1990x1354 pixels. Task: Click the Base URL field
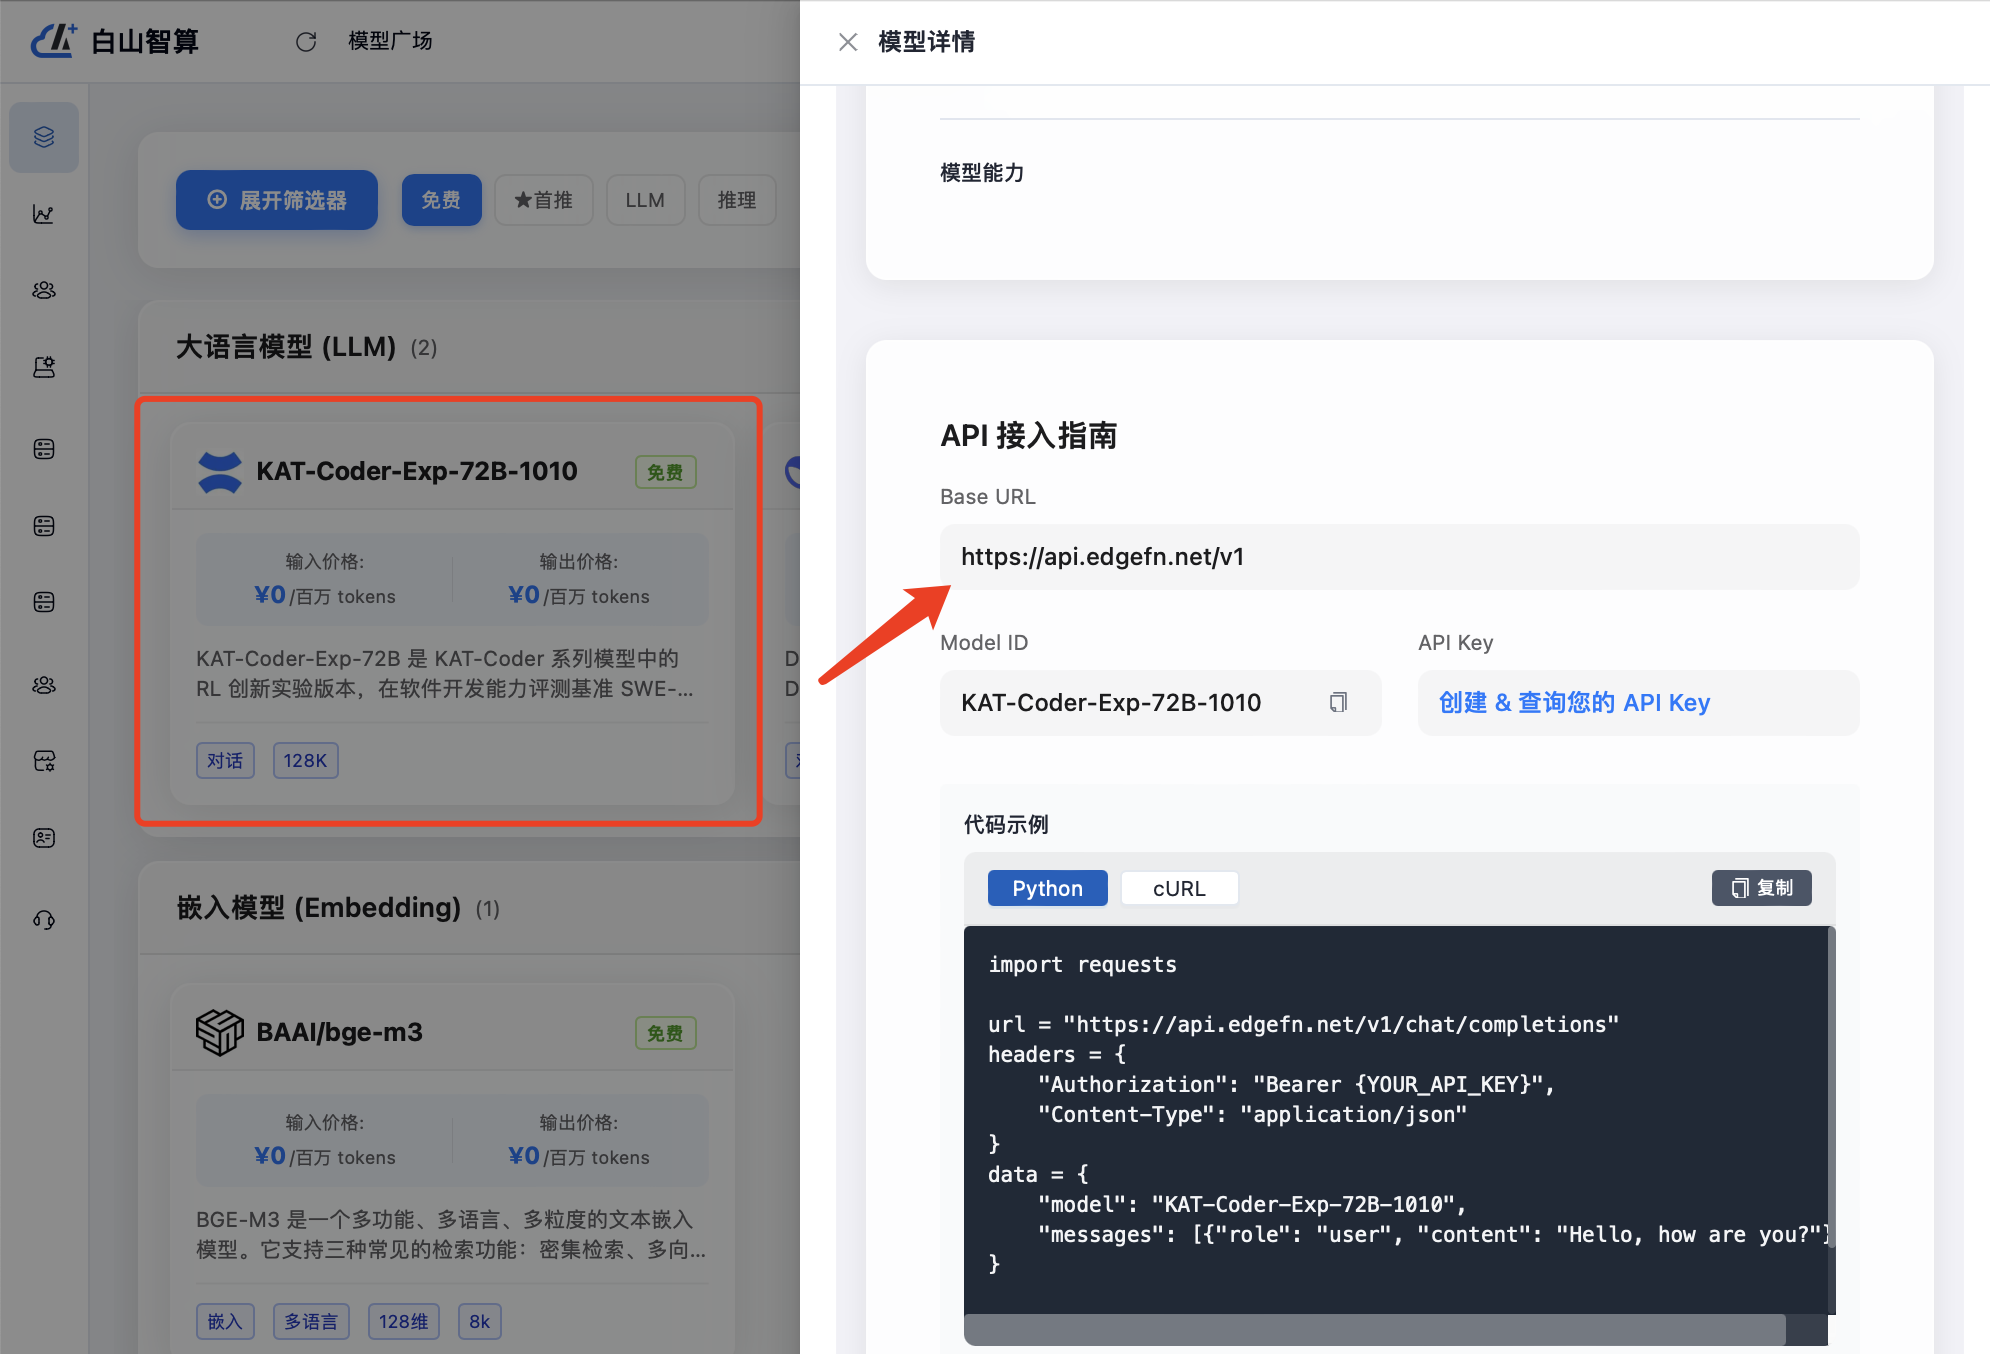pyautogui.click(x=1399, y=557)
